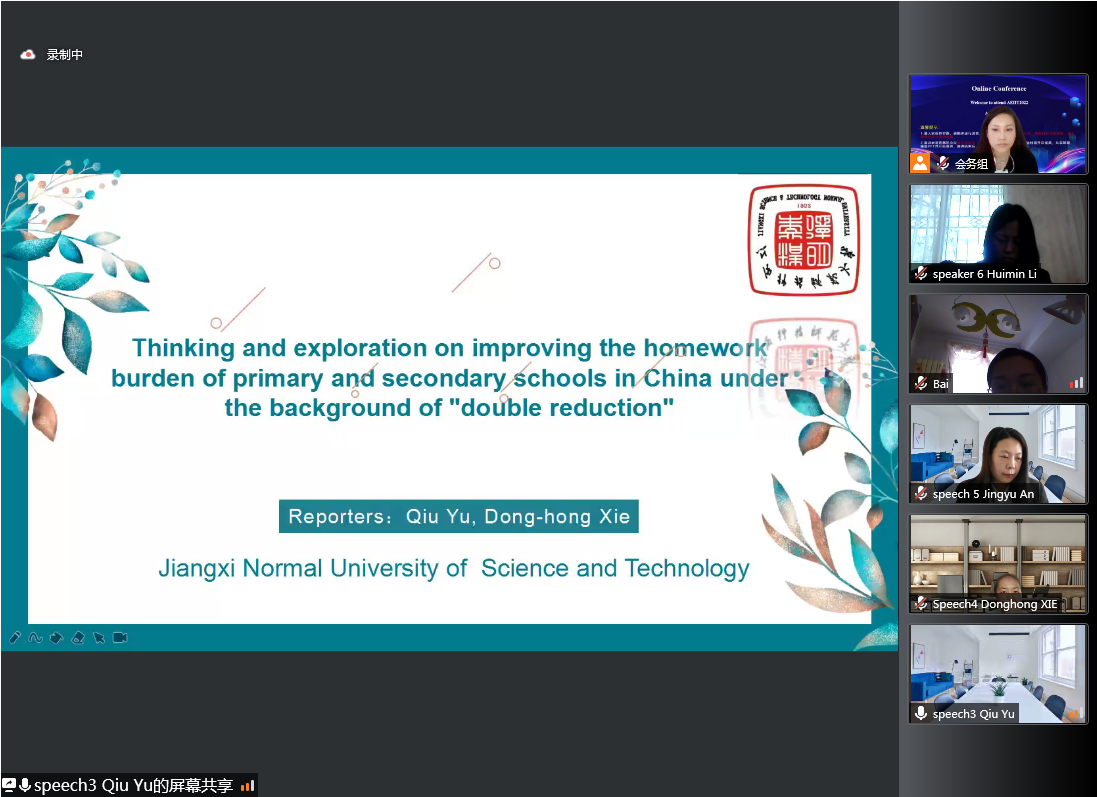Click the 录制中 recording status label
Screen dimensions: 1097x797
64,55
